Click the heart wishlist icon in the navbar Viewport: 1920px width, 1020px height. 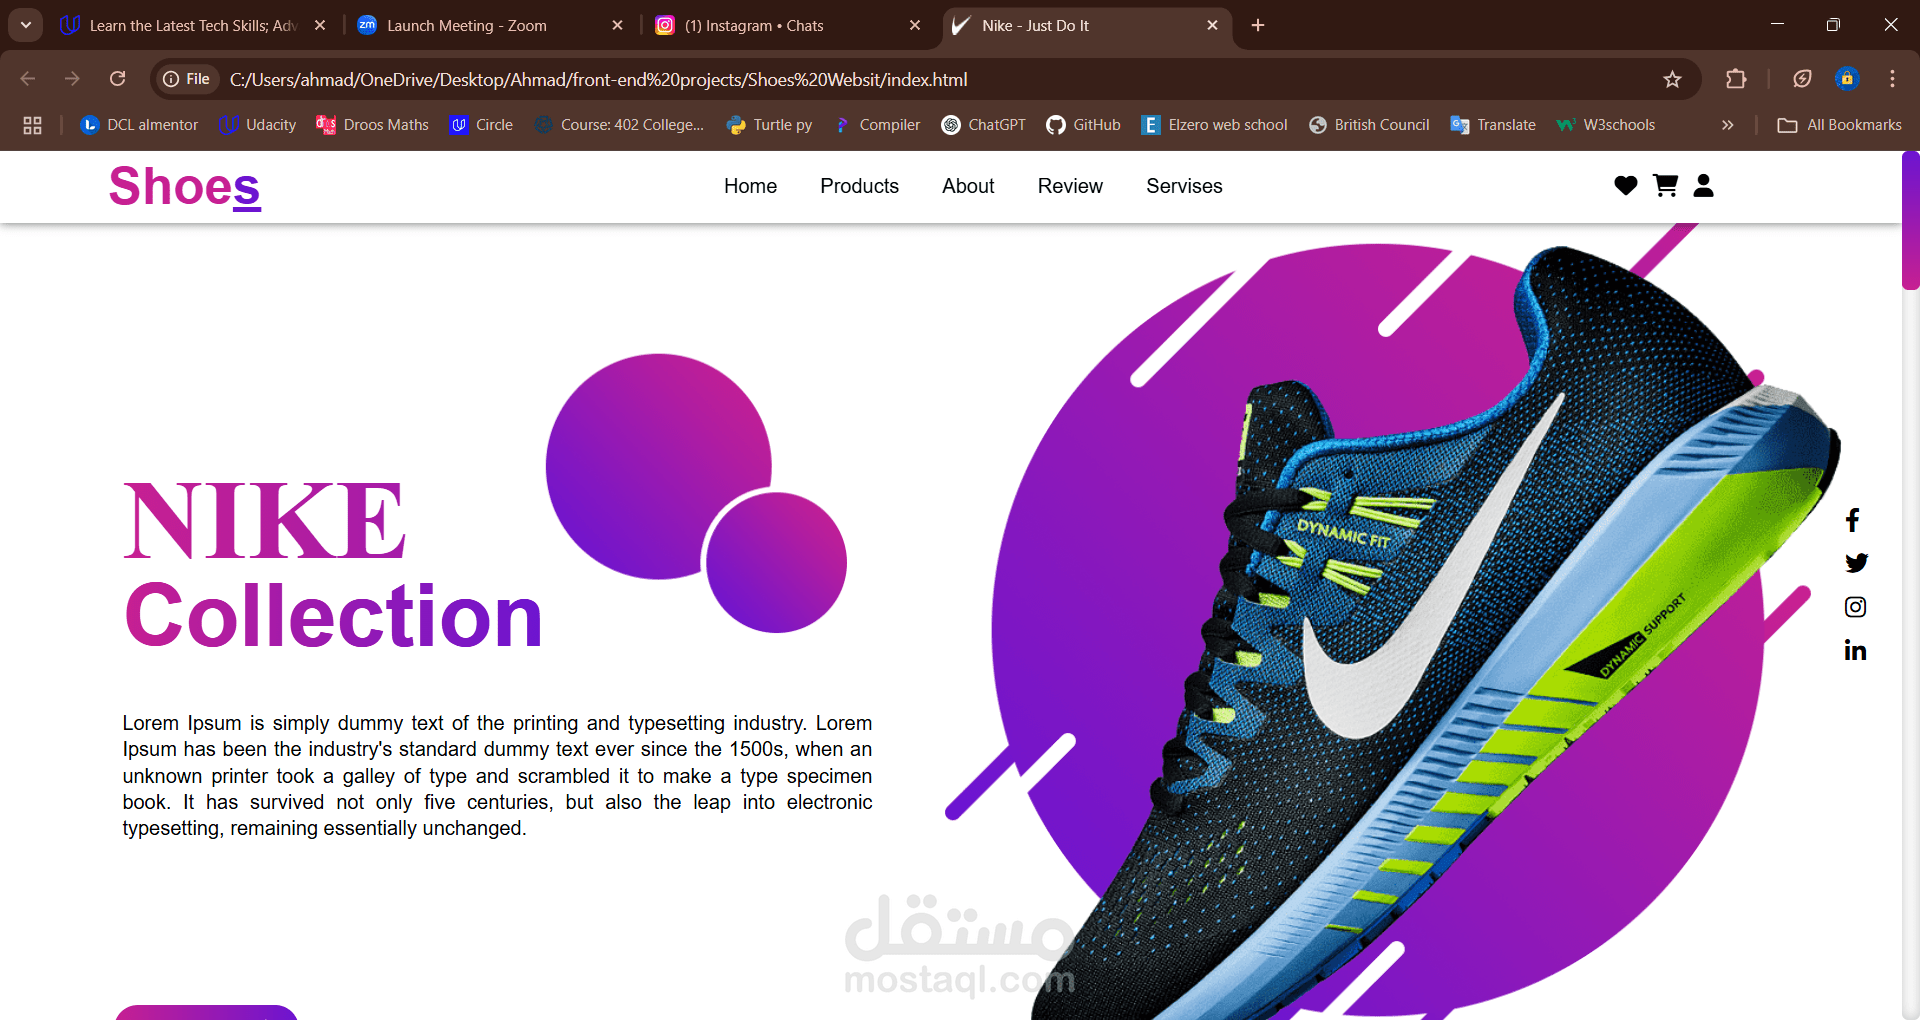click(1626, 185)
